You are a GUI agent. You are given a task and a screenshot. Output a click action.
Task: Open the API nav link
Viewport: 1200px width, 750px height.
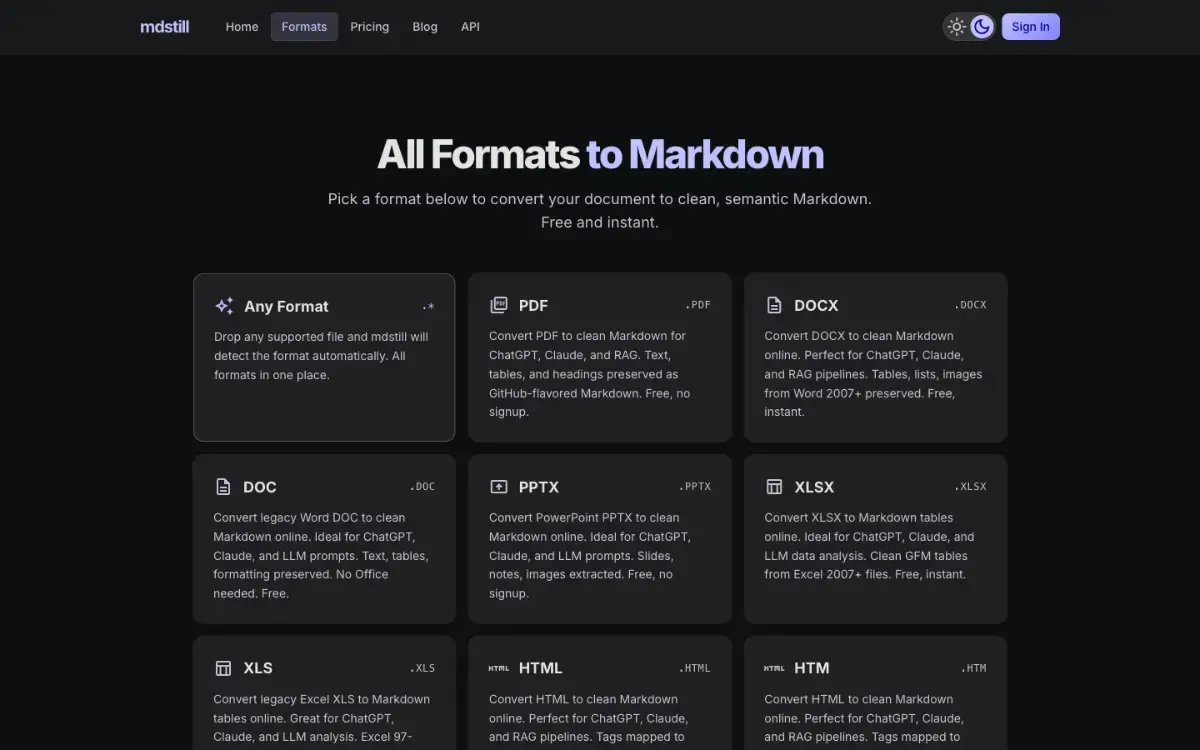[x=470, y=27]
